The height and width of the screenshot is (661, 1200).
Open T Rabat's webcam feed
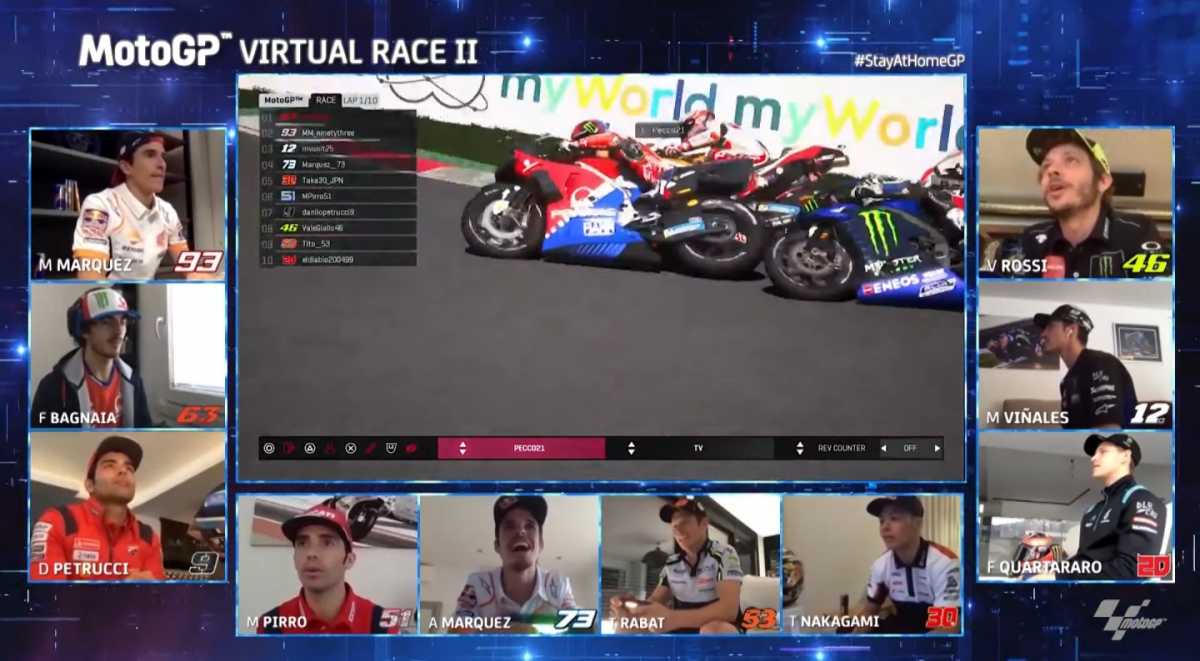[691, 565]
